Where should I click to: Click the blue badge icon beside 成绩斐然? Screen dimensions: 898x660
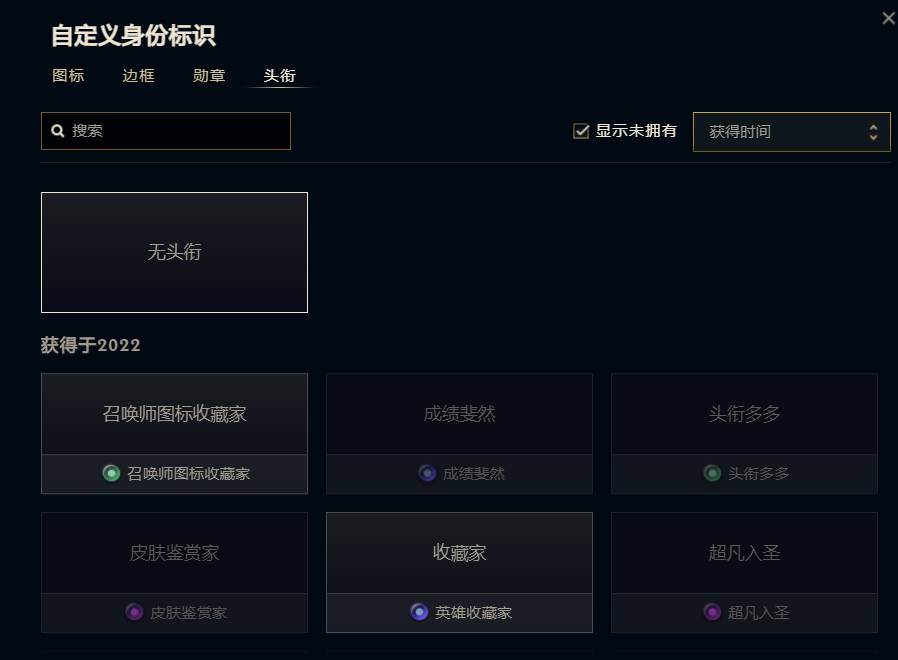click(427, 473)
